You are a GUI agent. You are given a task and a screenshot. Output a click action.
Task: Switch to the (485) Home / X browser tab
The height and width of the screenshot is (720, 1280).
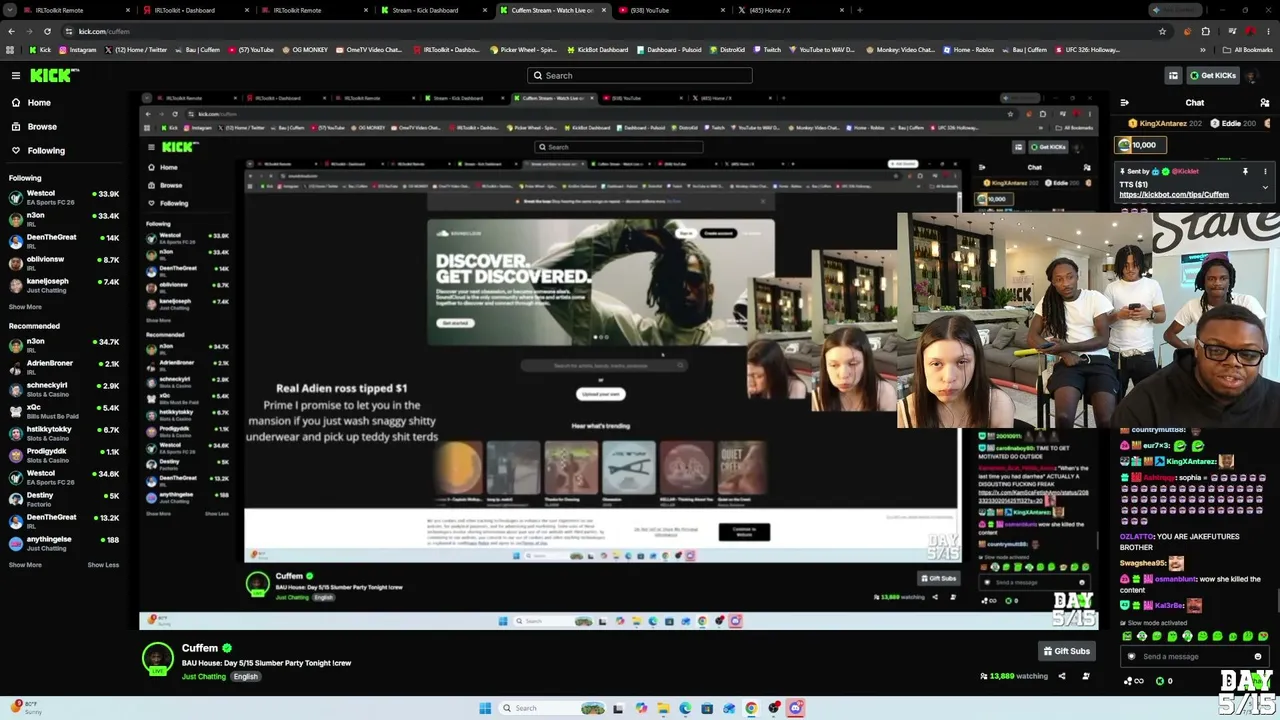click(787, 10)
